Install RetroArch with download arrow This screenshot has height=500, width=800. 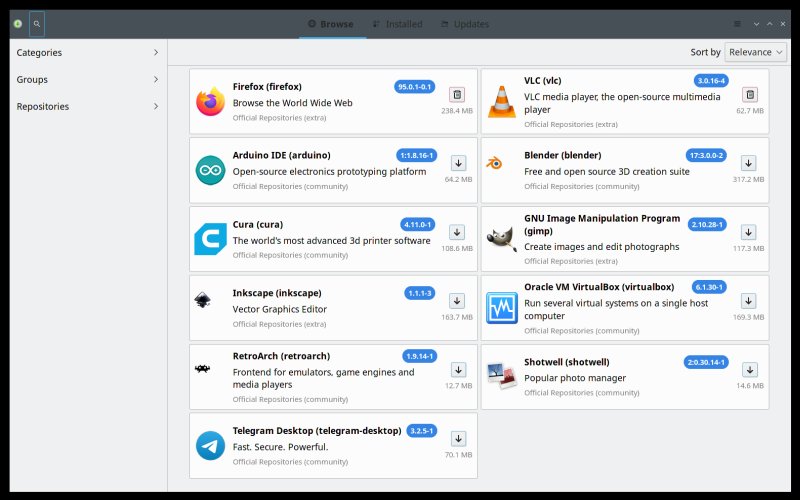click(x=458, y=370)
